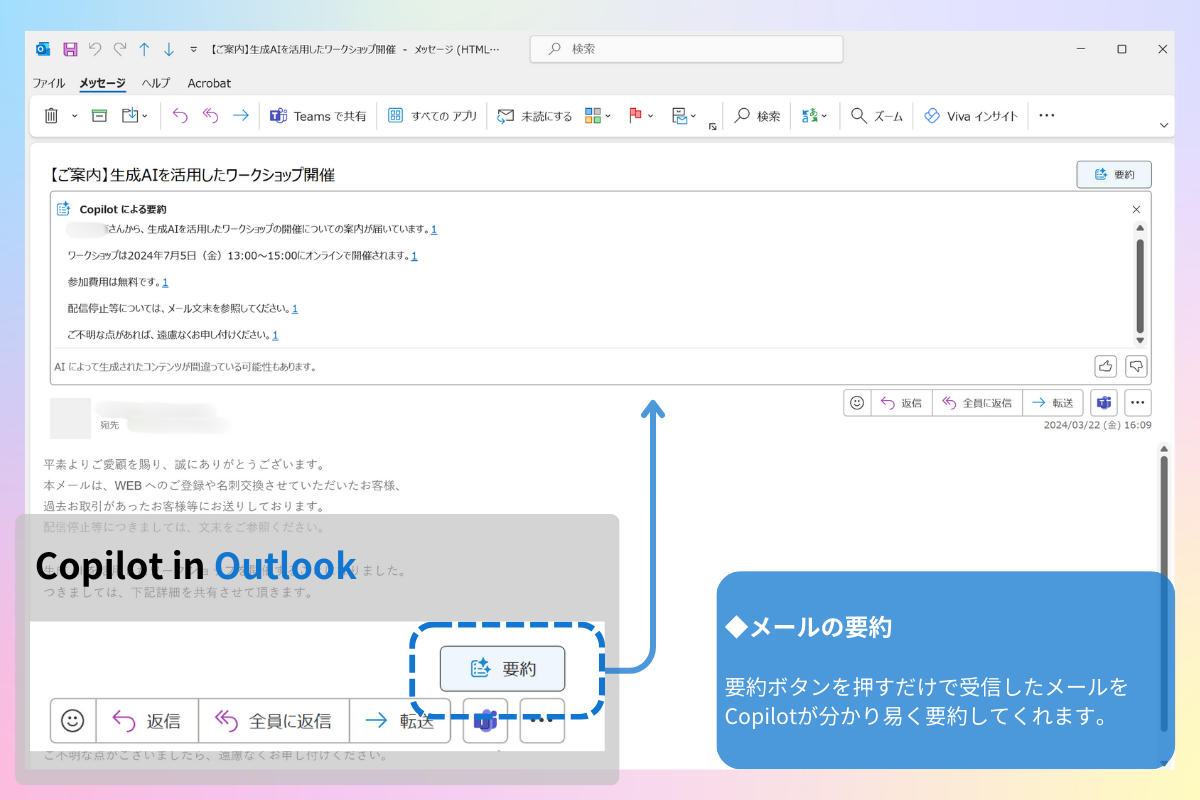The height and width of the screenshot is (800, 1200).
Task: Click the Outlook app icon in title bar
Action: click(x=43, y=49)
